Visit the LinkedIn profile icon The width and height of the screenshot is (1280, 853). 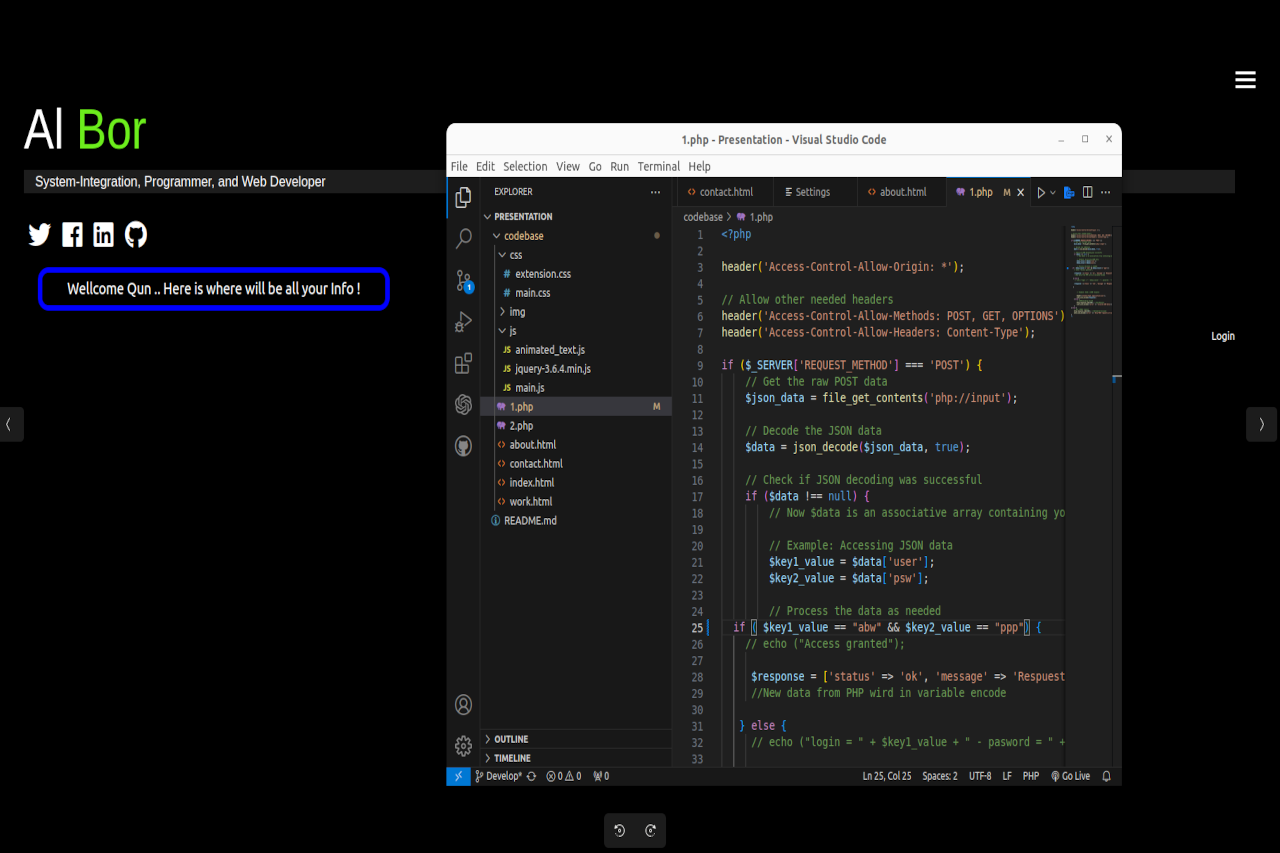pyautogui.click(x=104, y=235)
